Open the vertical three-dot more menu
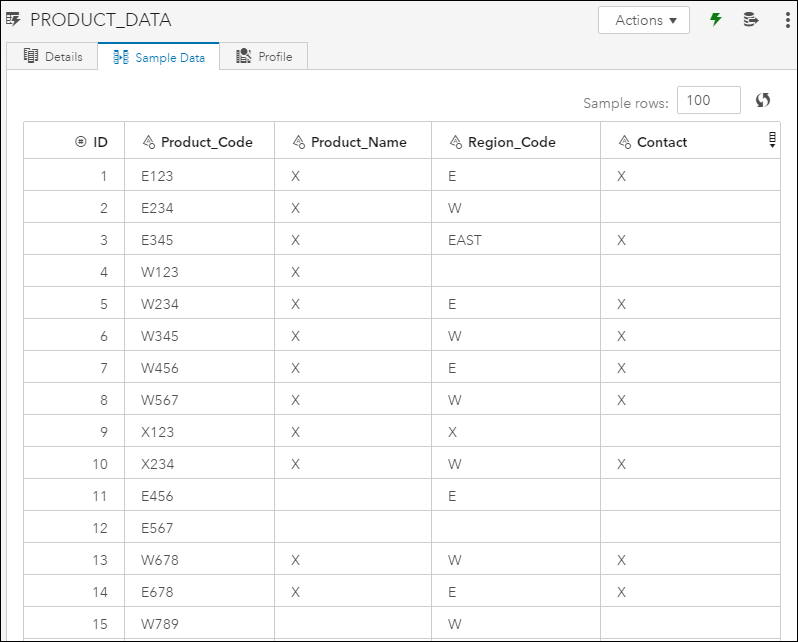This screenshot has width=798, height=642. click(x=787, y=20)
